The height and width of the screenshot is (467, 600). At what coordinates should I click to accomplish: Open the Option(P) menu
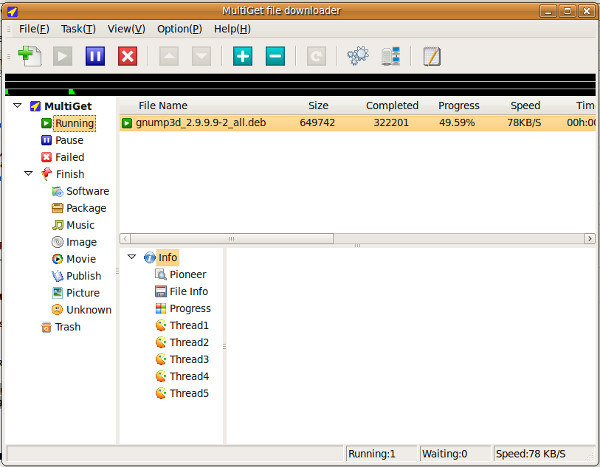[179, 29]
